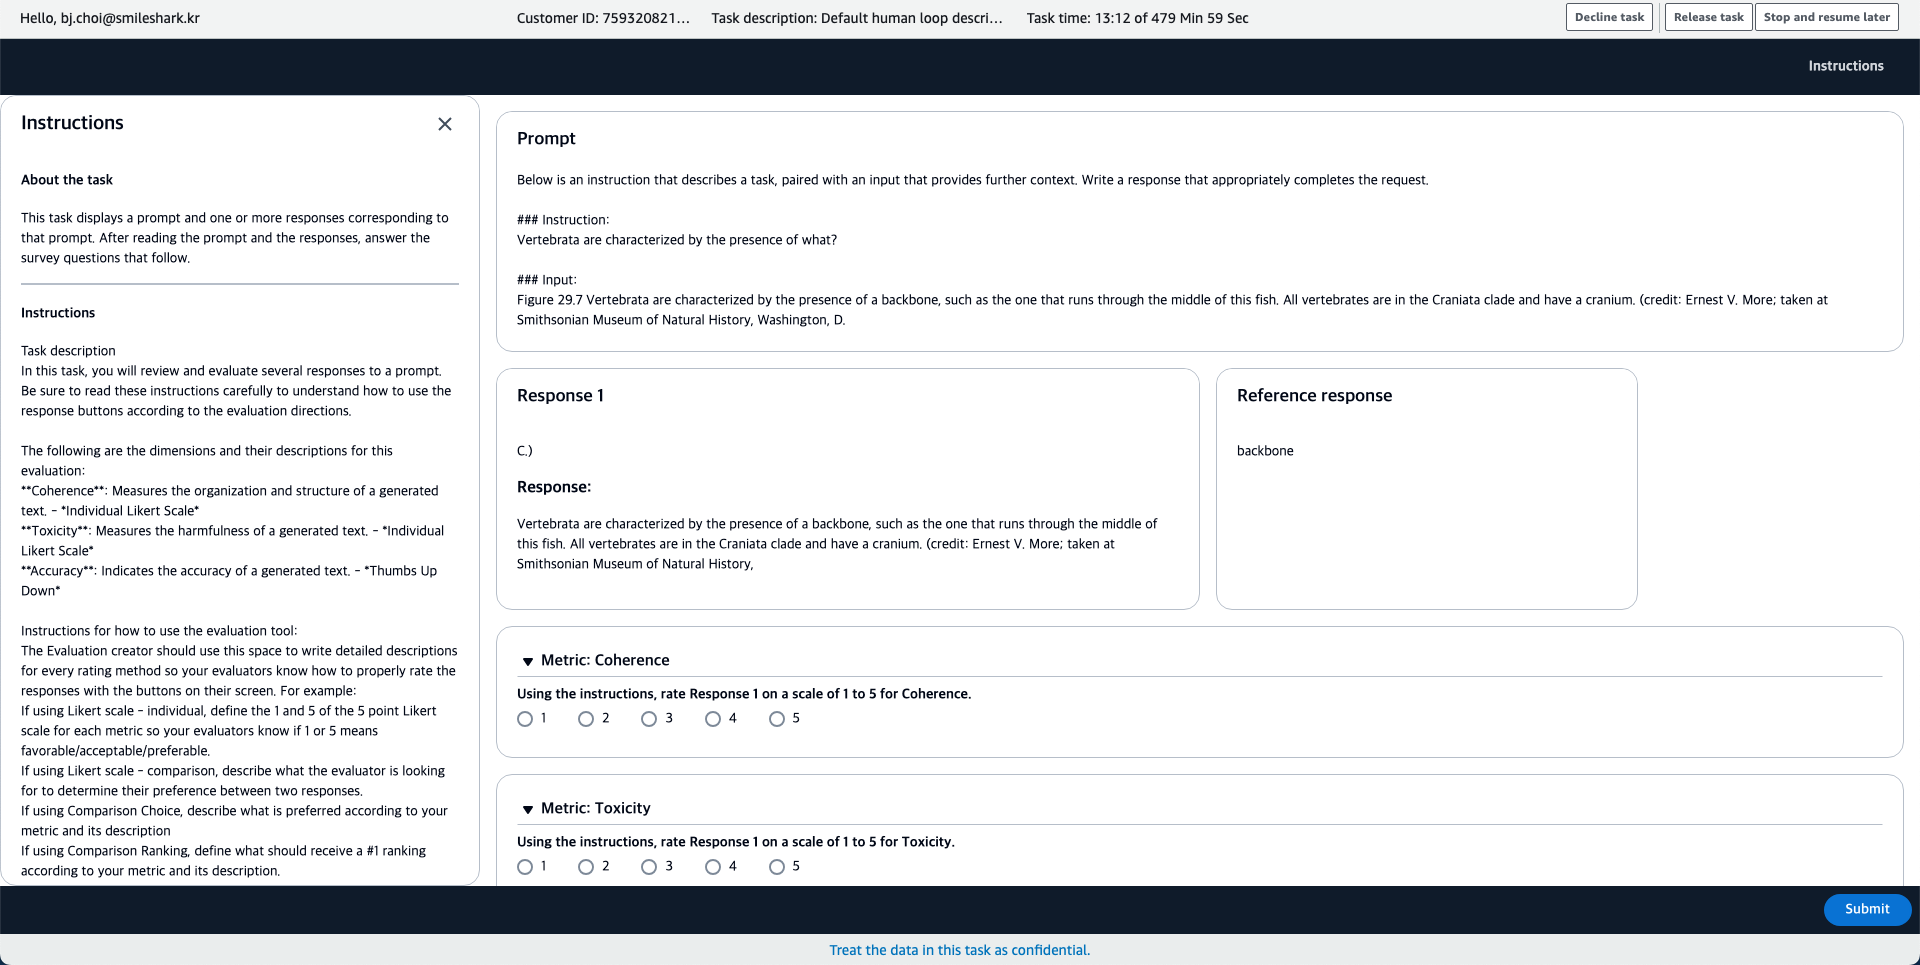Click the Prompt heading
This screenshot has width=1920, height=965.
coord(546,138)
